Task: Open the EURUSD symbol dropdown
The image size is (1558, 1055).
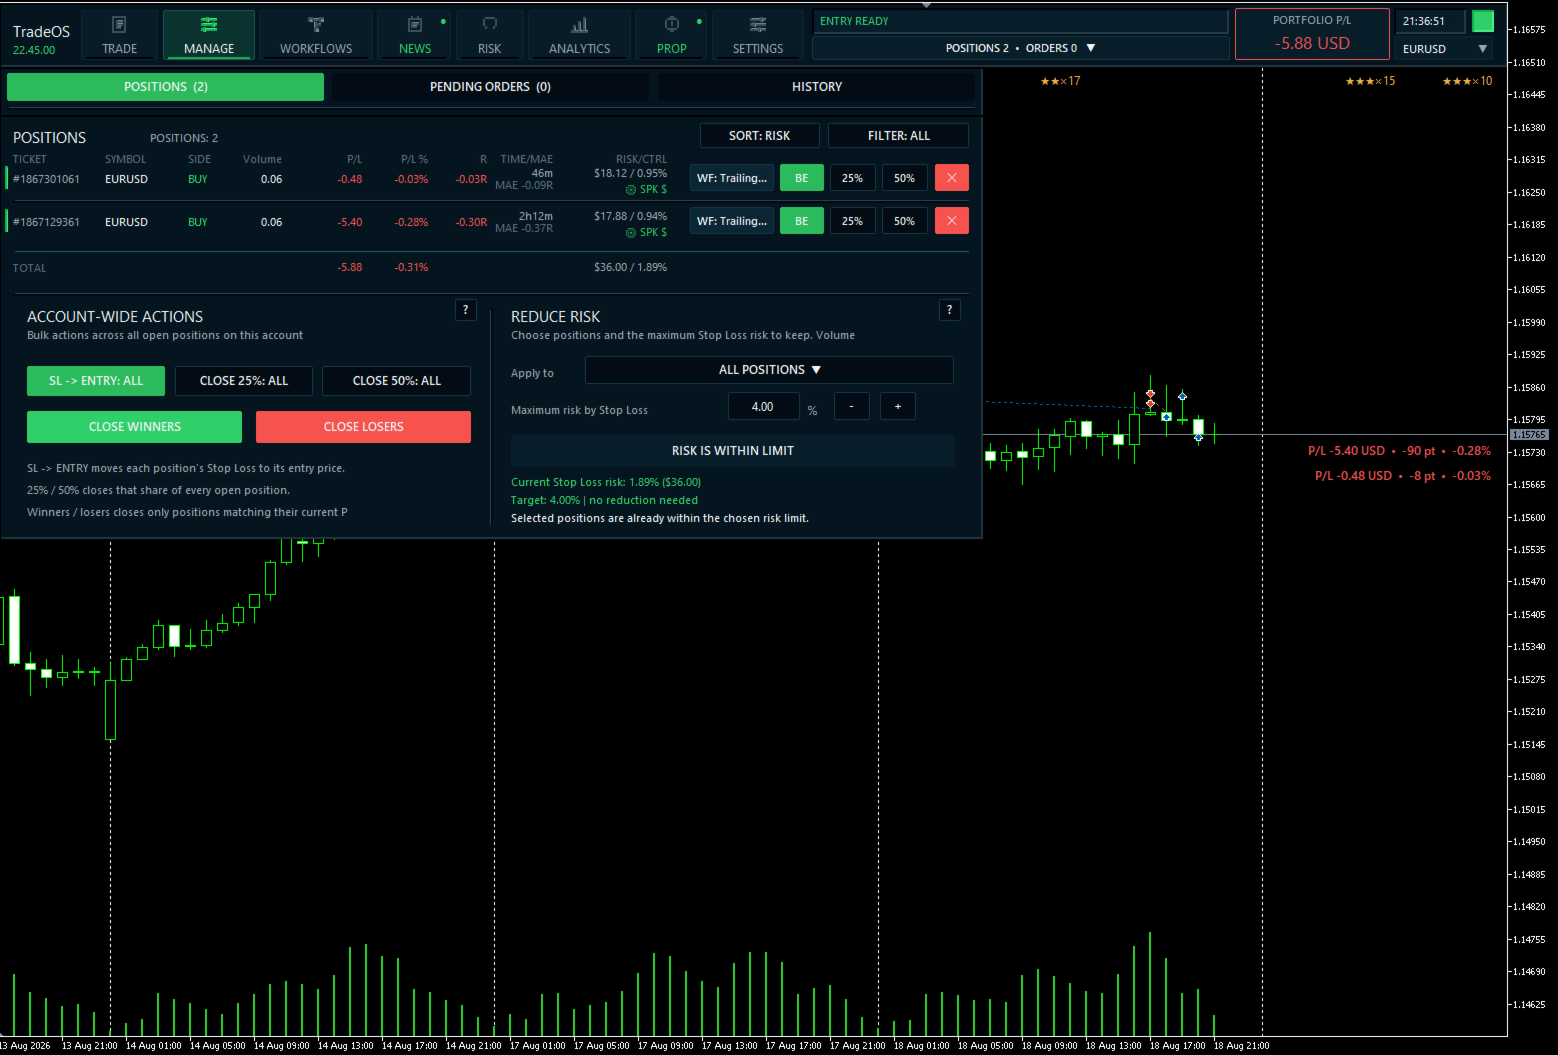Action: [1445, 49]
